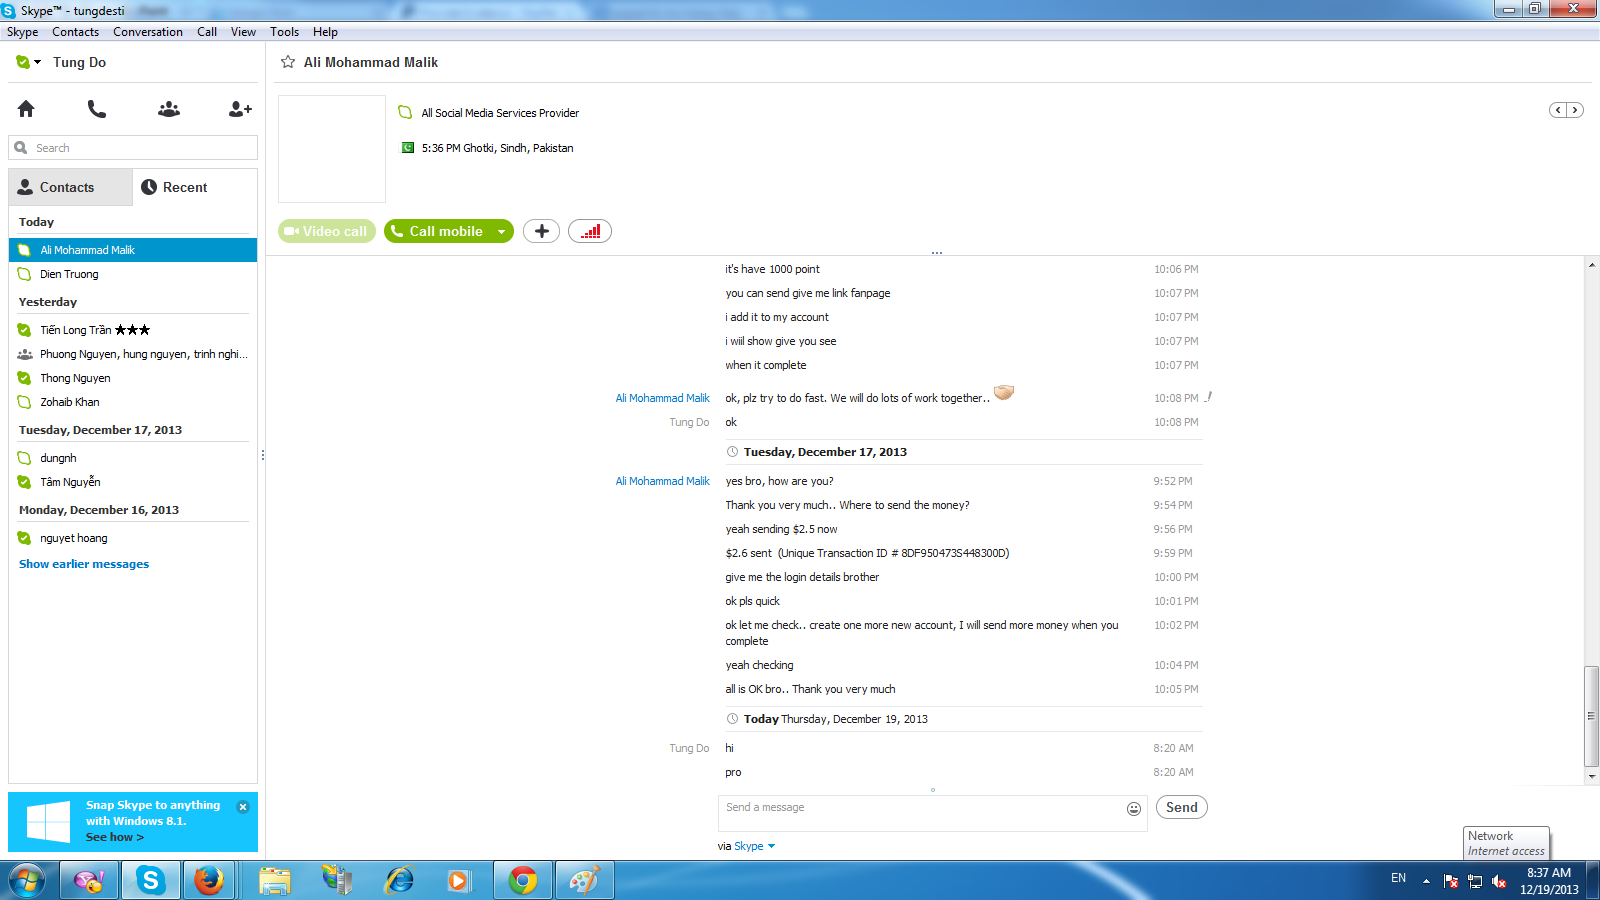Open the Conversation menu

point(148,32)
